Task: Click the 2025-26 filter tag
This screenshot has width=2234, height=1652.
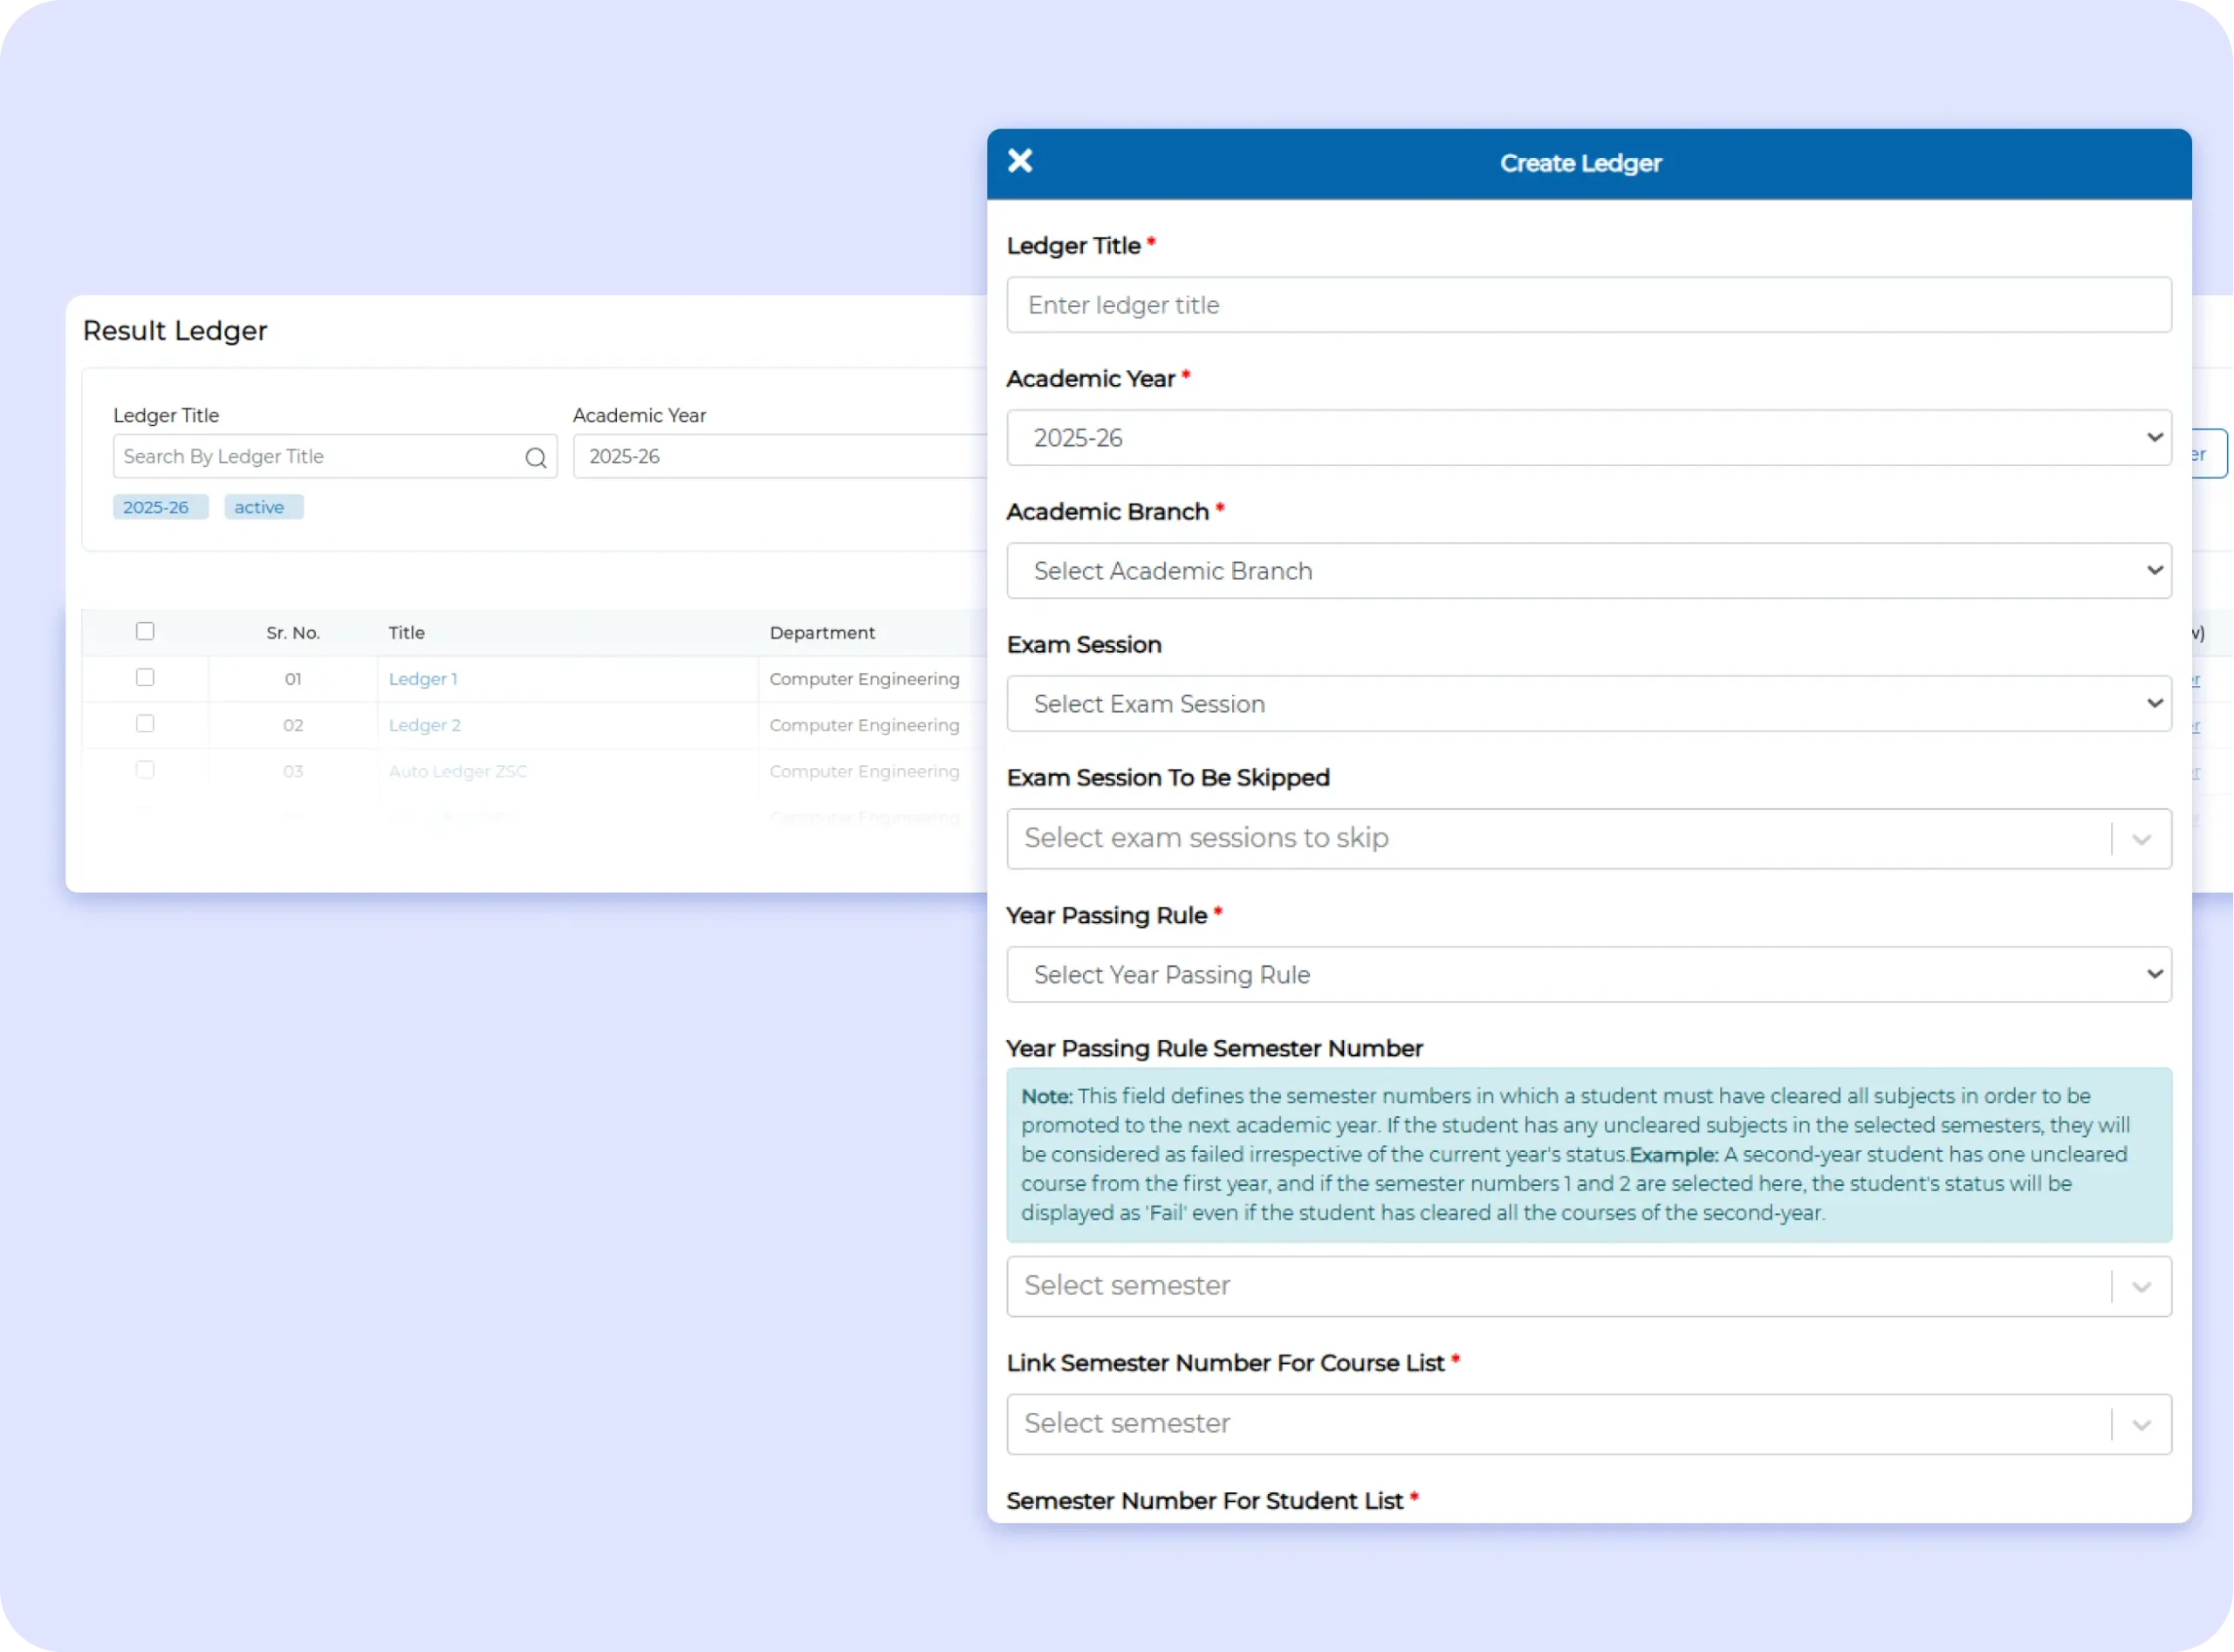Action: click(157, 507)
